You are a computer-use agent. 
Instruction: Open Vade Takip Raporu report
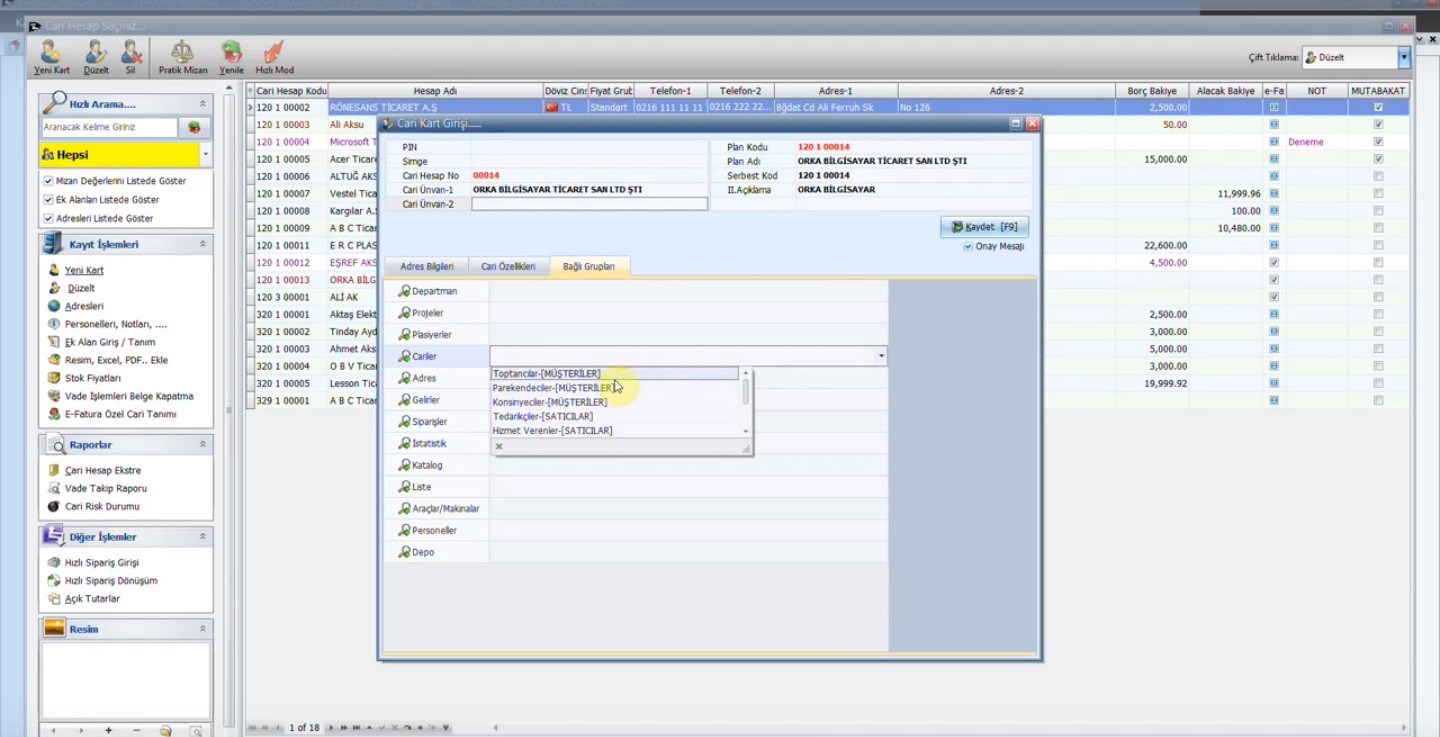point(105,488)
